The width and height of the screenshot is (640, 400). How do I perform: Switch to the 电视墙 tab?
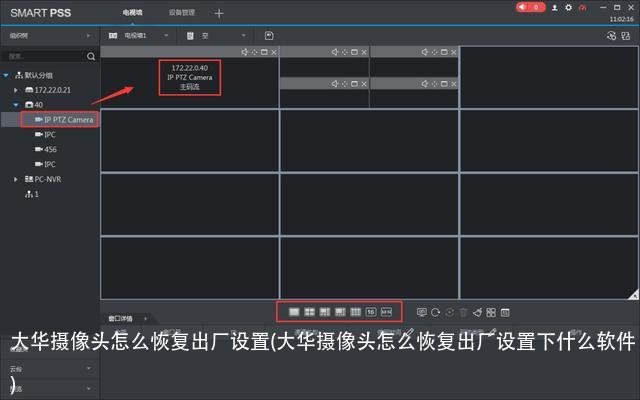pos(133,13)
